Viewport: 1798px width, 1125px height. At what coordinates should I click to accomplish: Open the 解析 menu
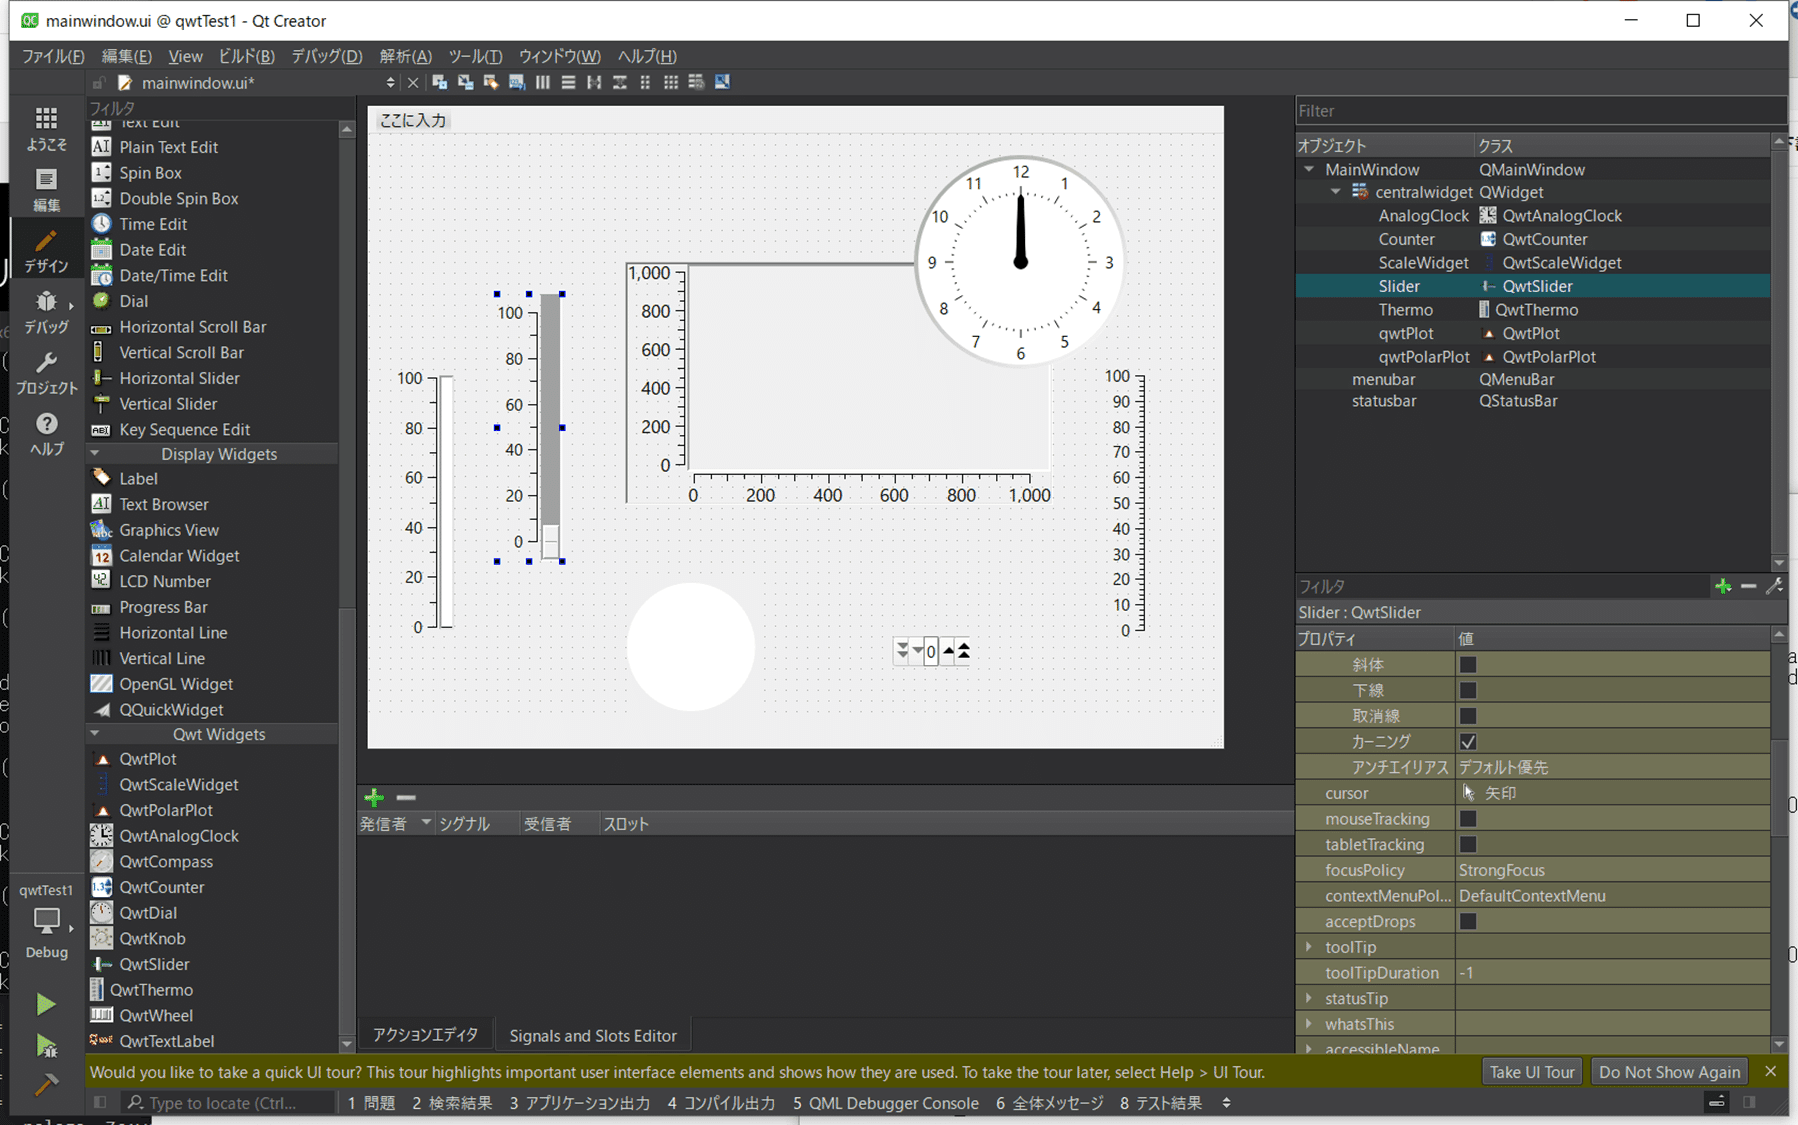(406, 56)
